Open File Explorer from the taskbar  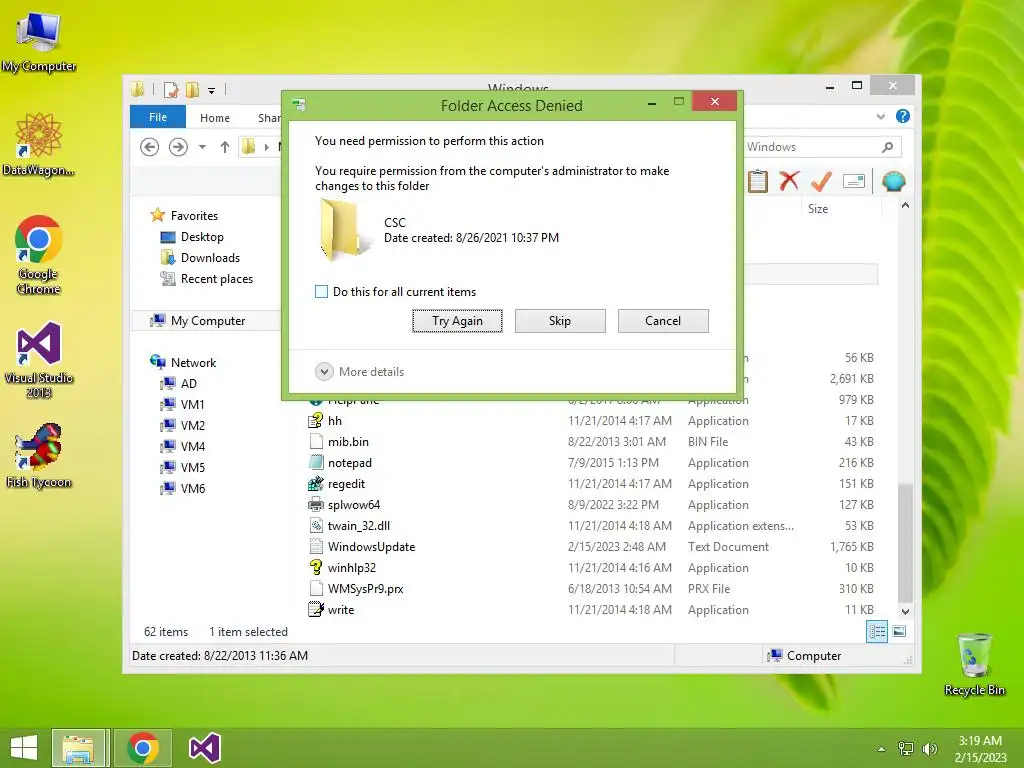pos(78,748)
